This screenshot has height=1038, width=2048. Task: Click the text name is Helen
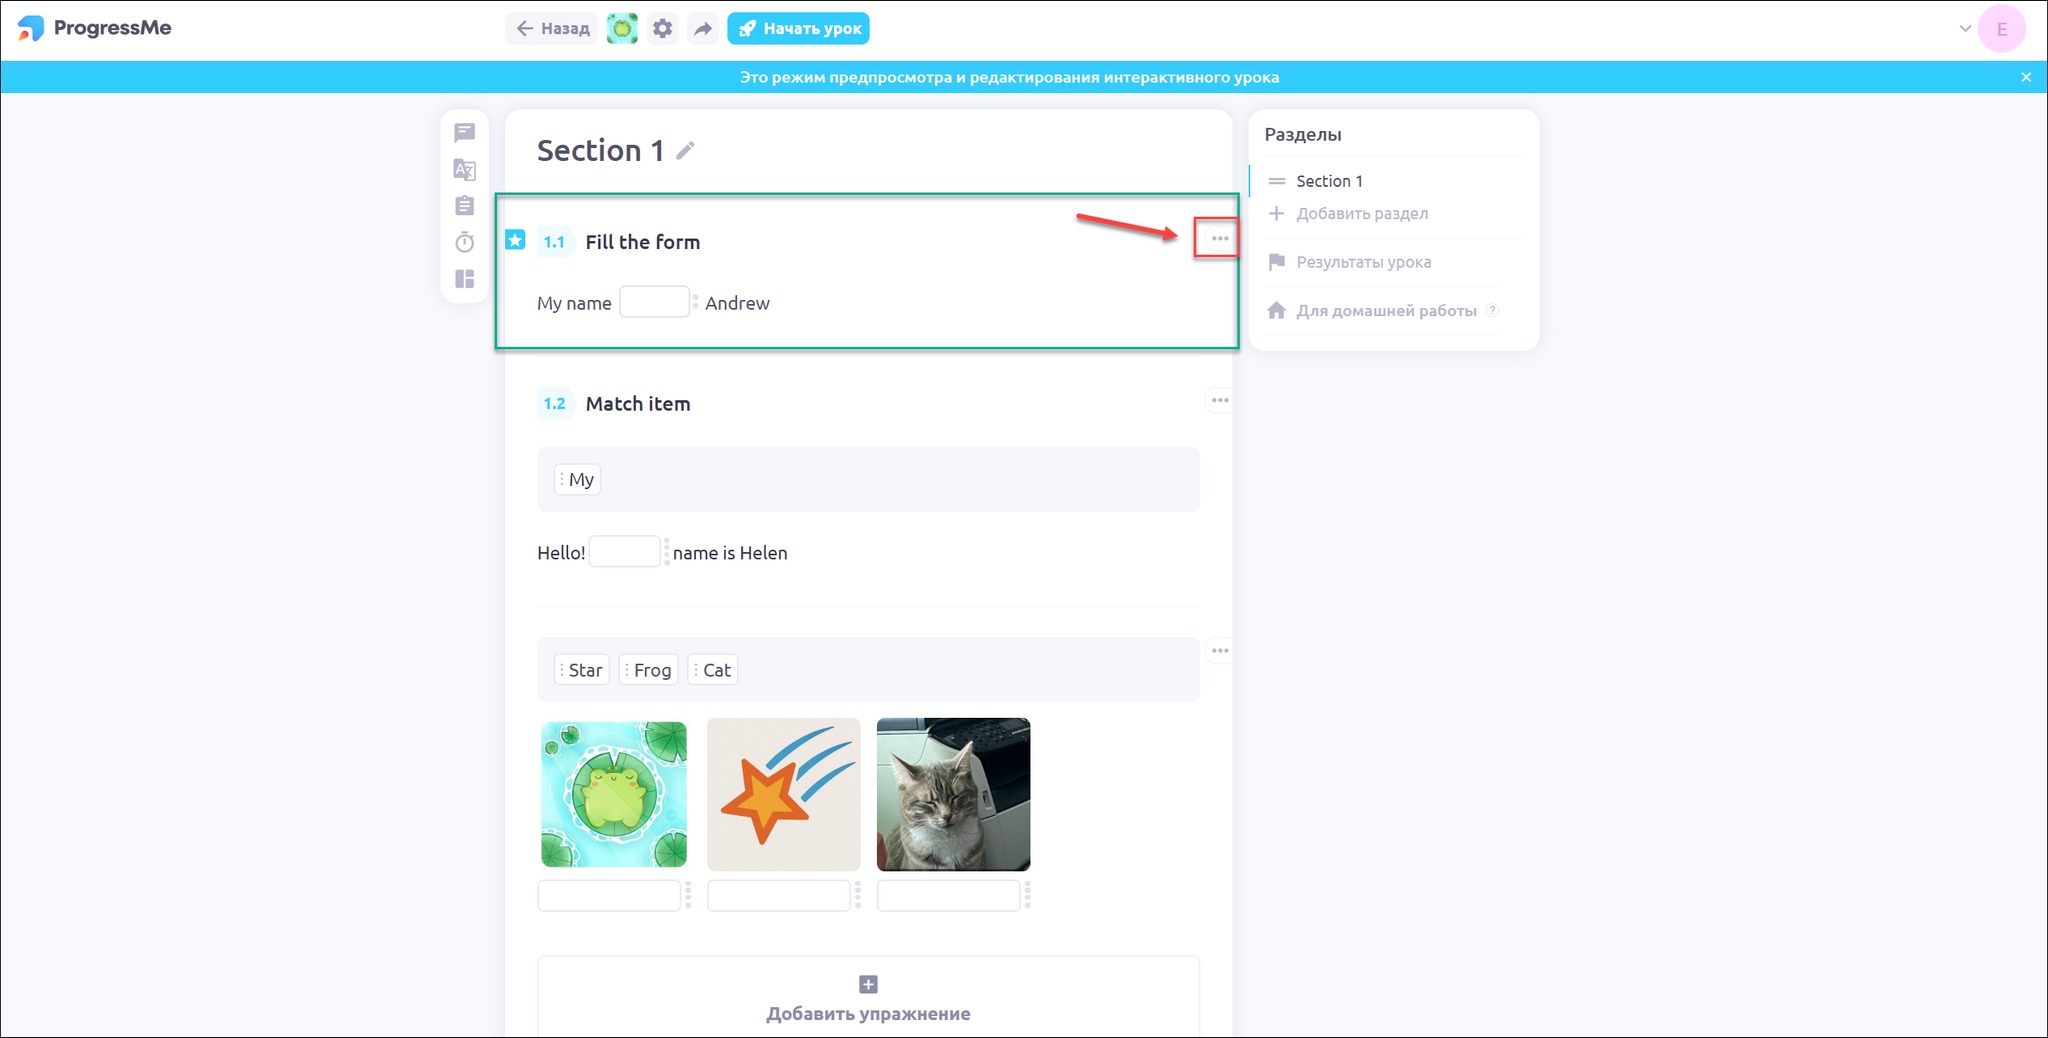(x=730, y=553)
